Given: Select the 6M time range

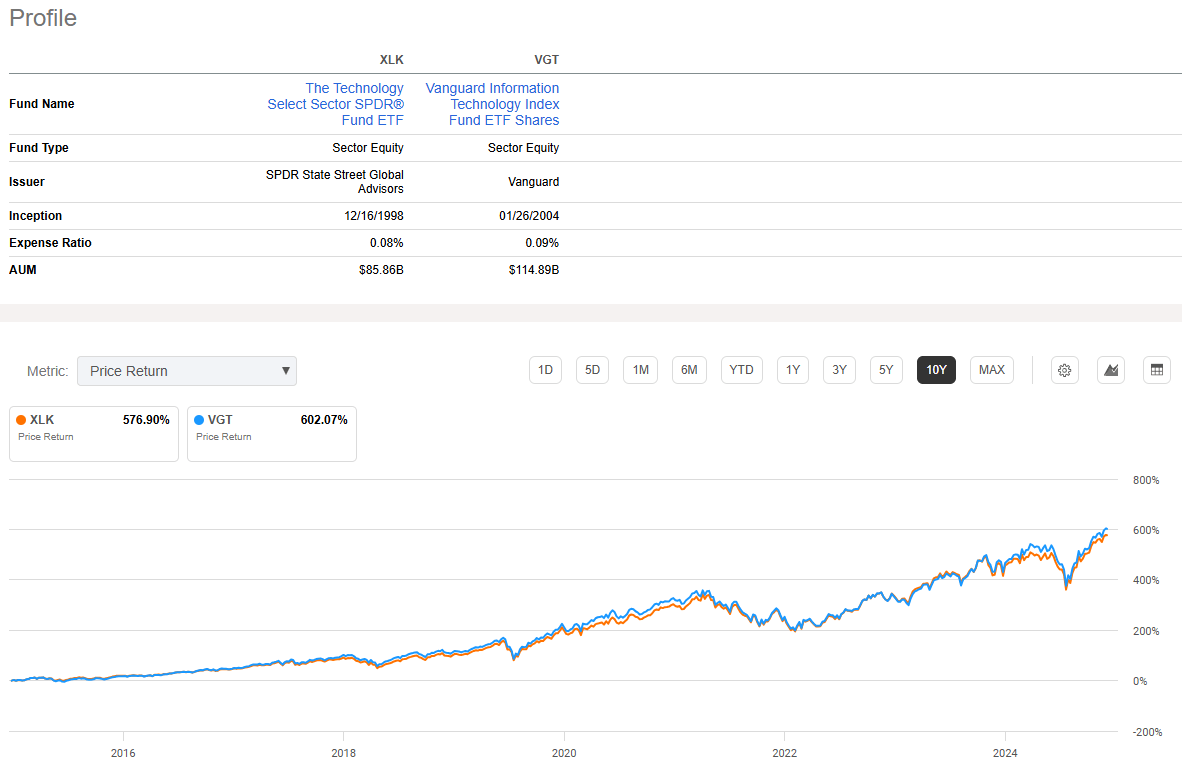Looking at the screenshot, I should point(689,369).
